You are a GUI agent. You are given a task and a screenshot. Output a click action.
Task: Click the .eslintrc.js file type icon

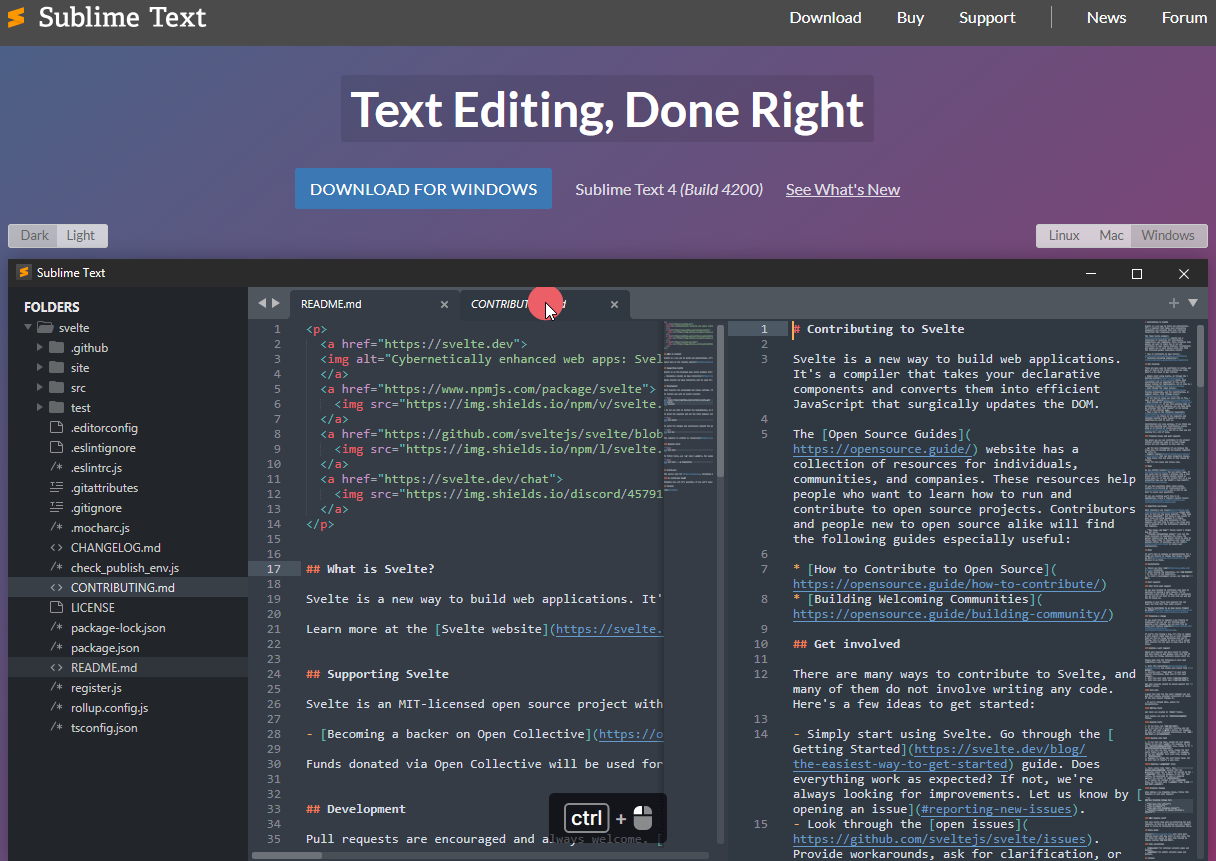click(57, 468)
